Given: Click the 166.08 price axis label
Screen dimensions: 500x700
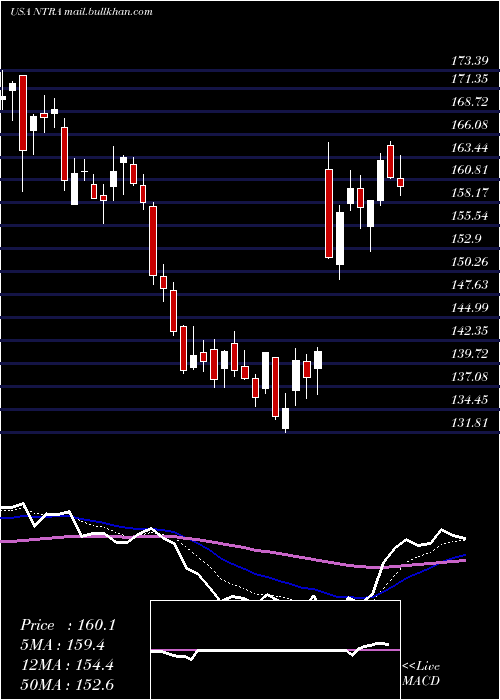Looking at the screenshot, I should coord(470,124).
